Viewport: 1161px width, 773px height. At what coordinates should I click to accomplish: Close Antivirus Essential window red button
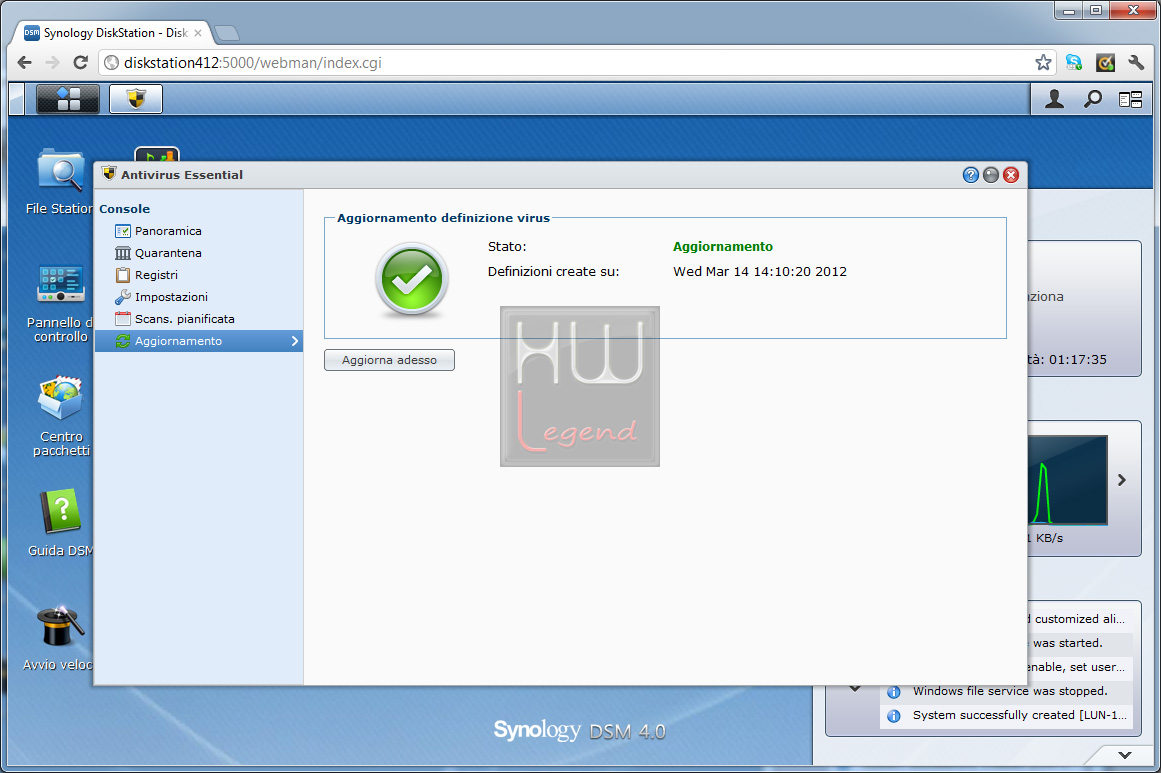(1011, 175)
